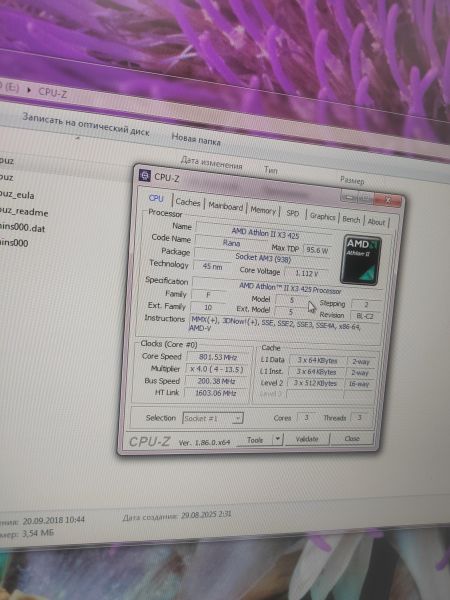
Task: Click the Tools button
Action: click(x=255, y=440)
